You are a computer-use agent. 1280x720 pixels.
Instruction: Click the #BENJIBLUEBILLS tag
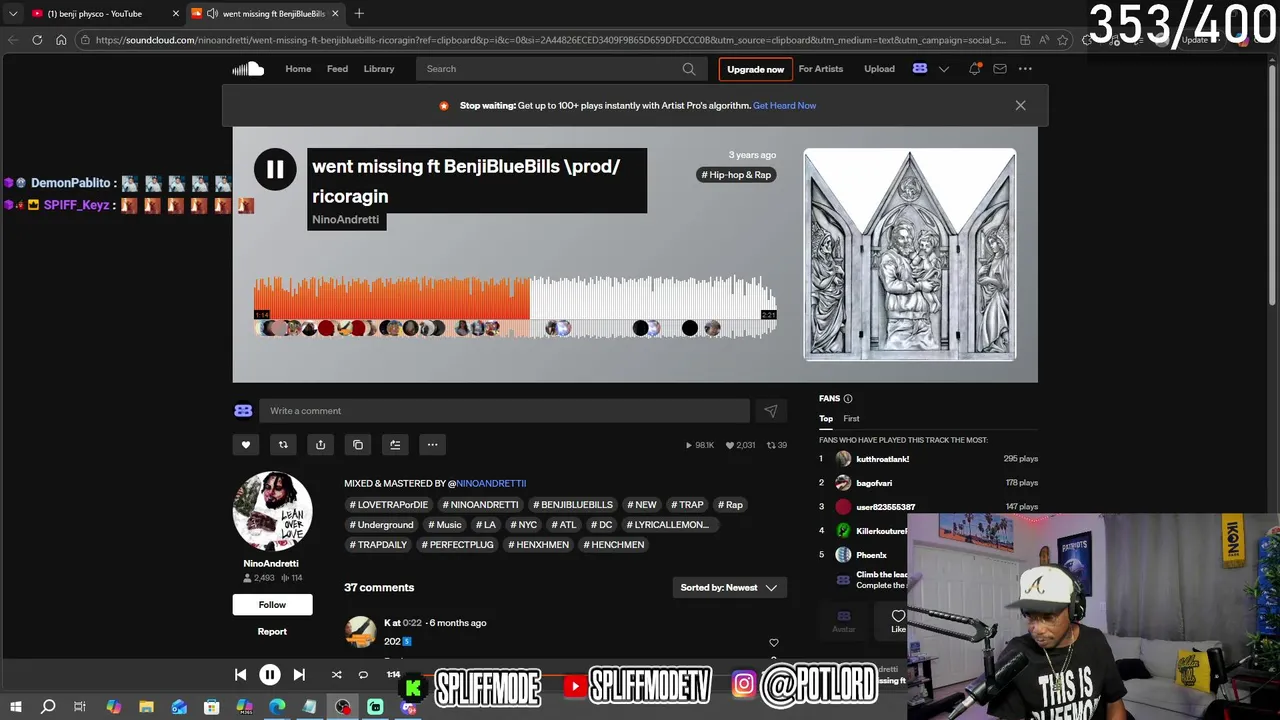[x=573, y=505]
